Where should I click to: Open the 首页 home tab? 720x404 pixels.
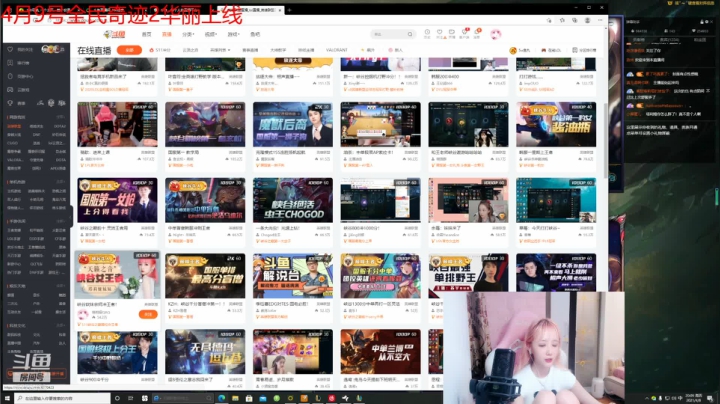pyautogui.click(x=146, y=34)
